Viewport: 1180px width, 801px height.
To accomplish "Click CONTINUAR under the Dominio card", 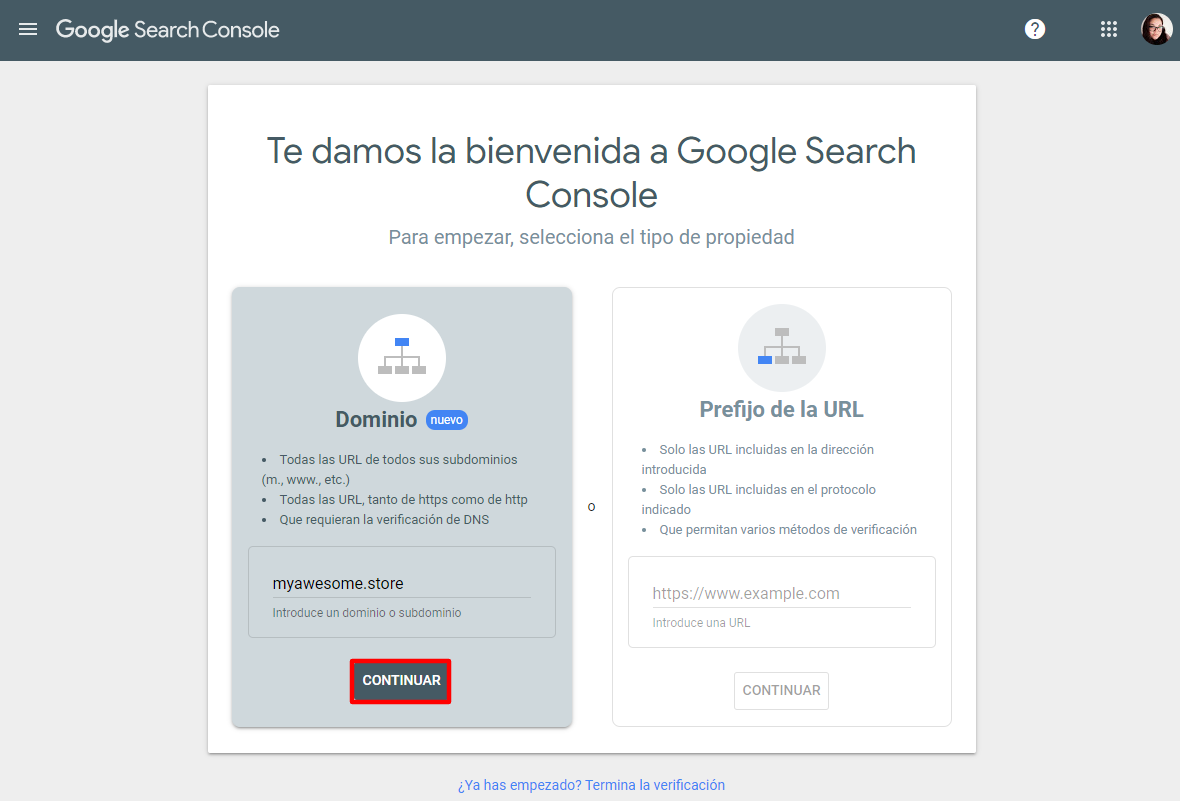I will click(401, 681).
